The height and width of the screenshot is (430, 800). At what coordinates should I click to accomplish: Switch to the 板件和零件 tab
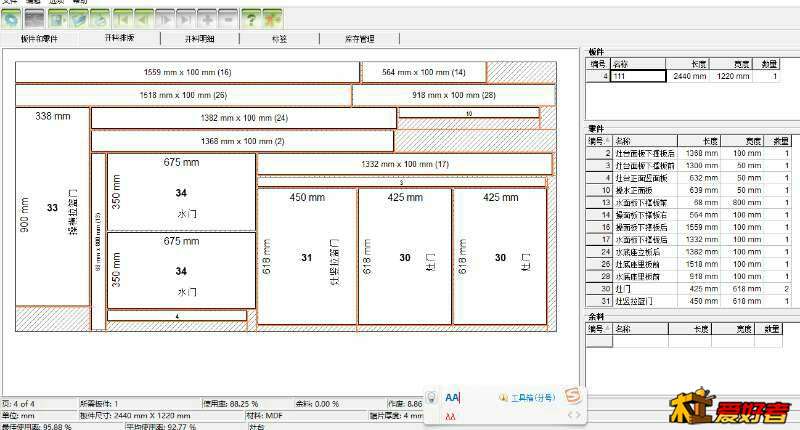(40, 39)
